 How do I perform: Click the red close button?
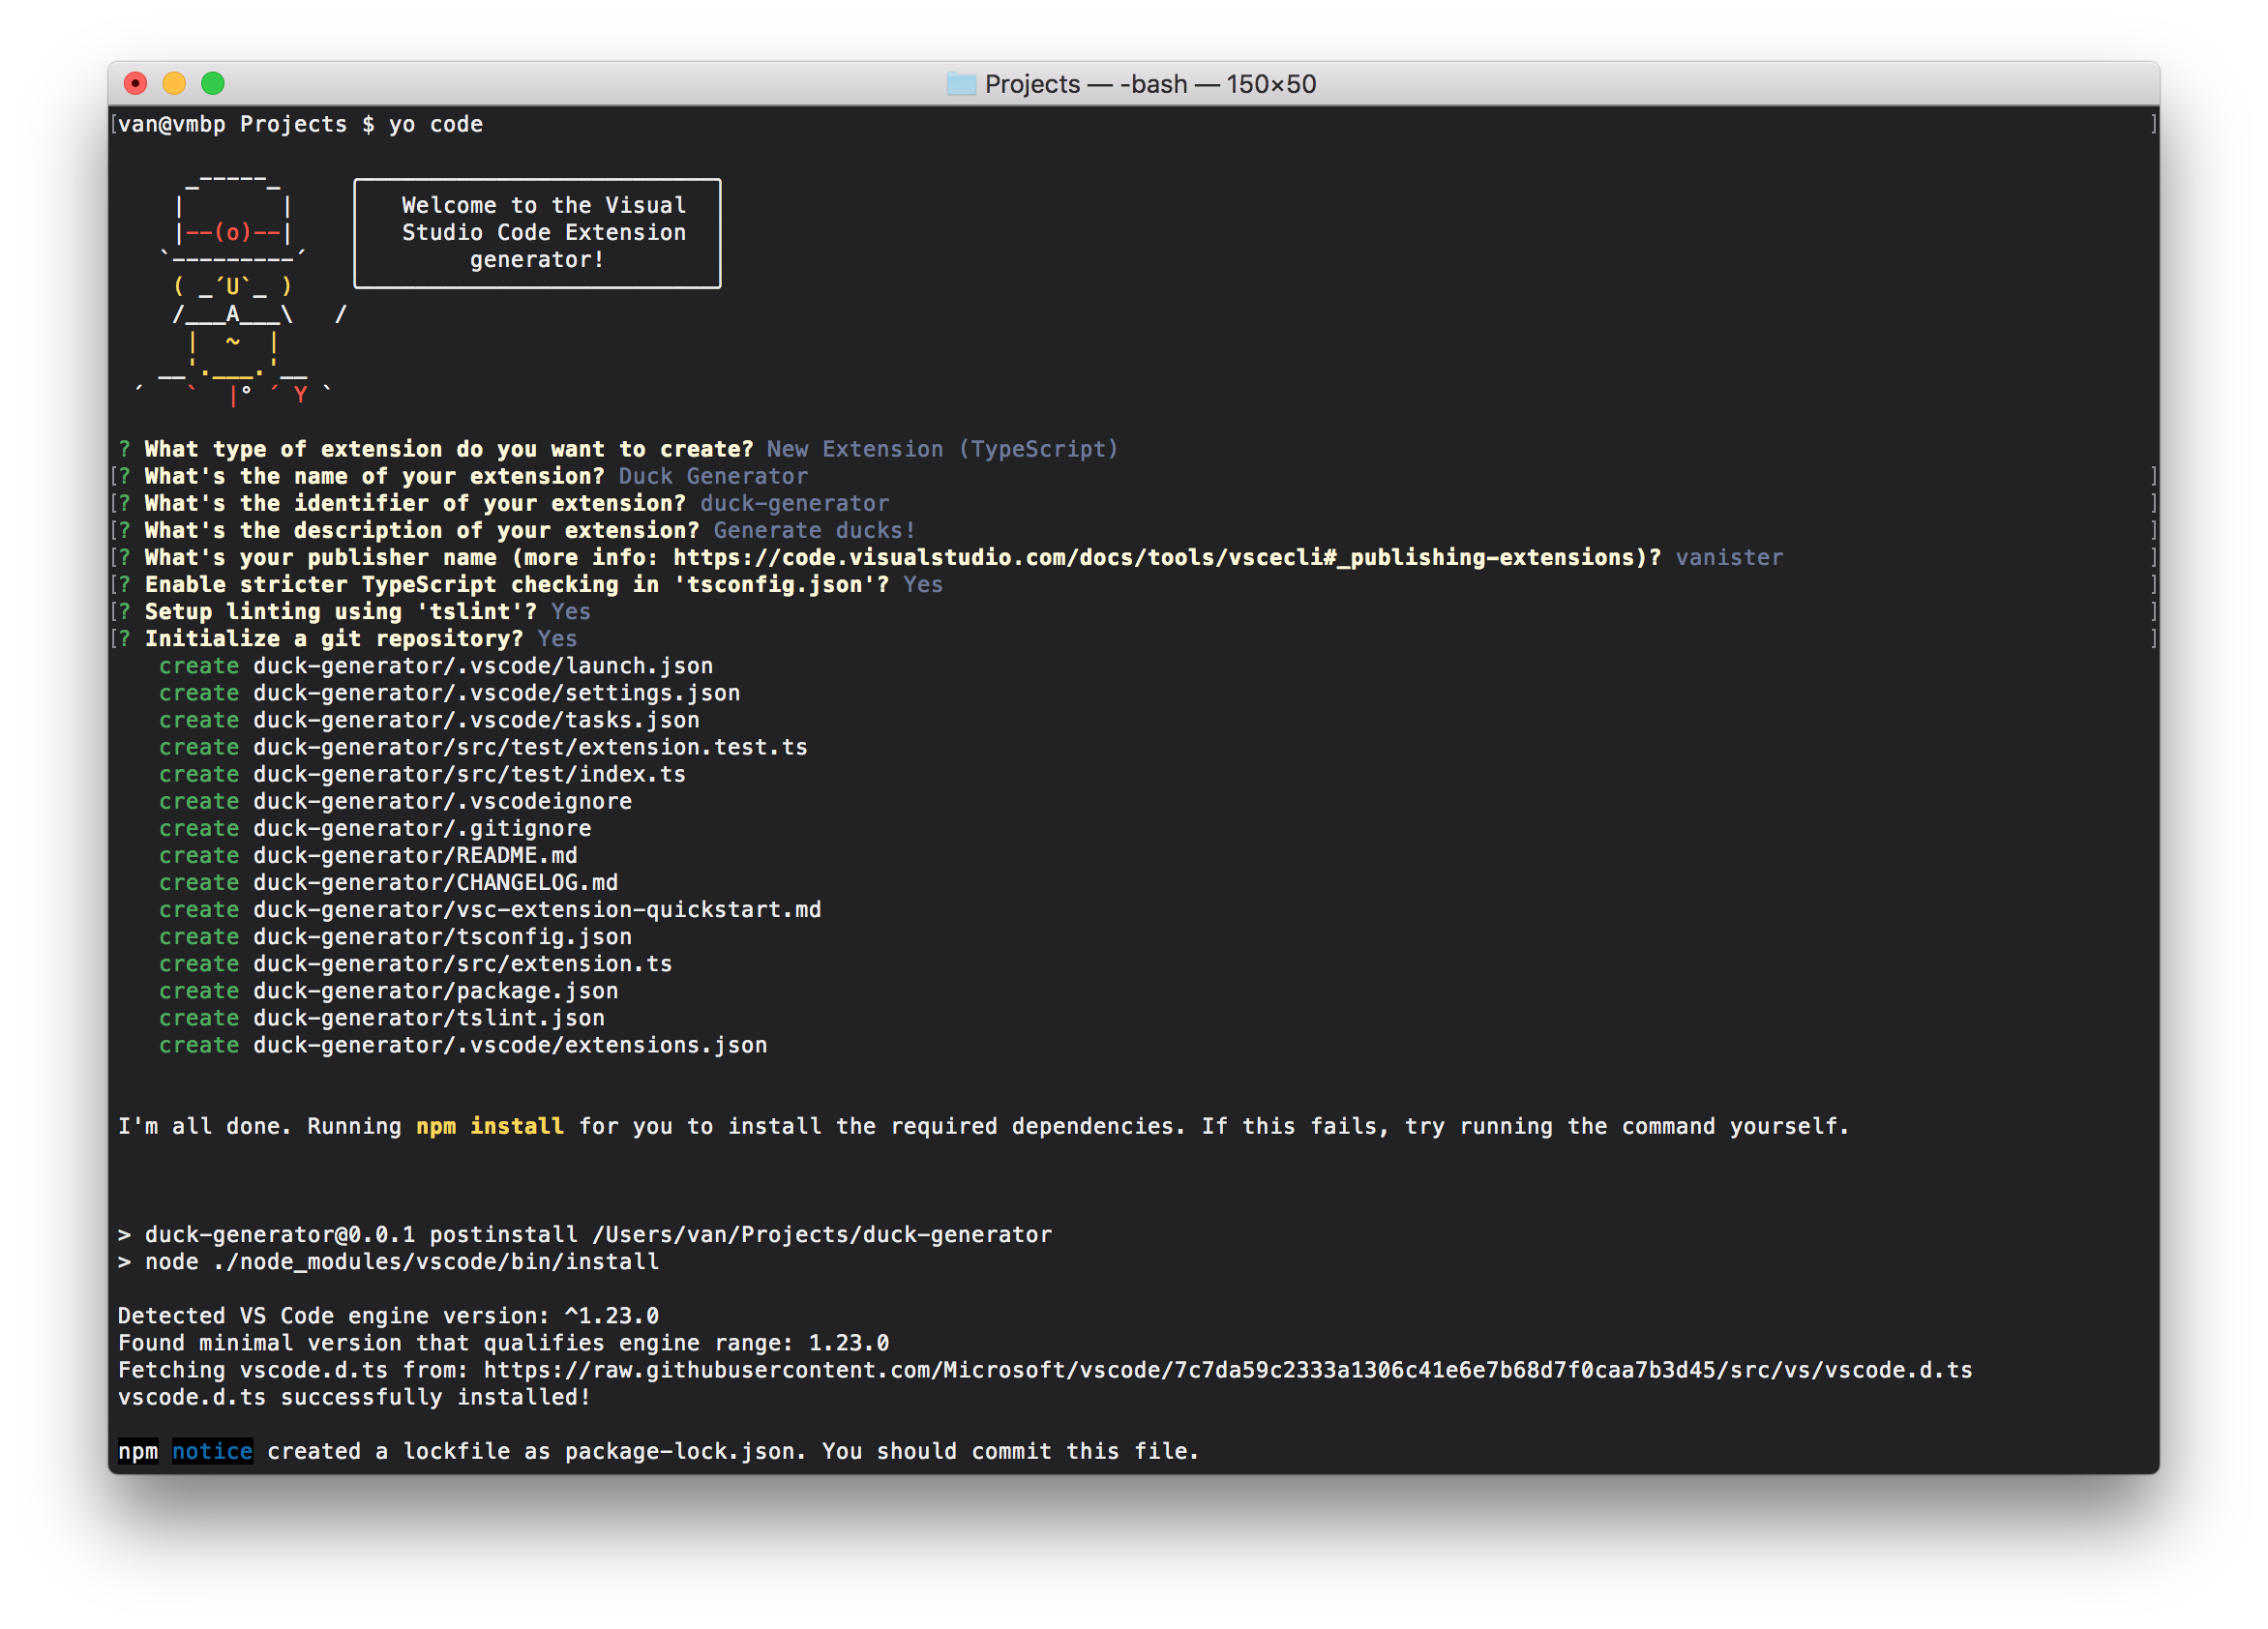tap(136, 84)
